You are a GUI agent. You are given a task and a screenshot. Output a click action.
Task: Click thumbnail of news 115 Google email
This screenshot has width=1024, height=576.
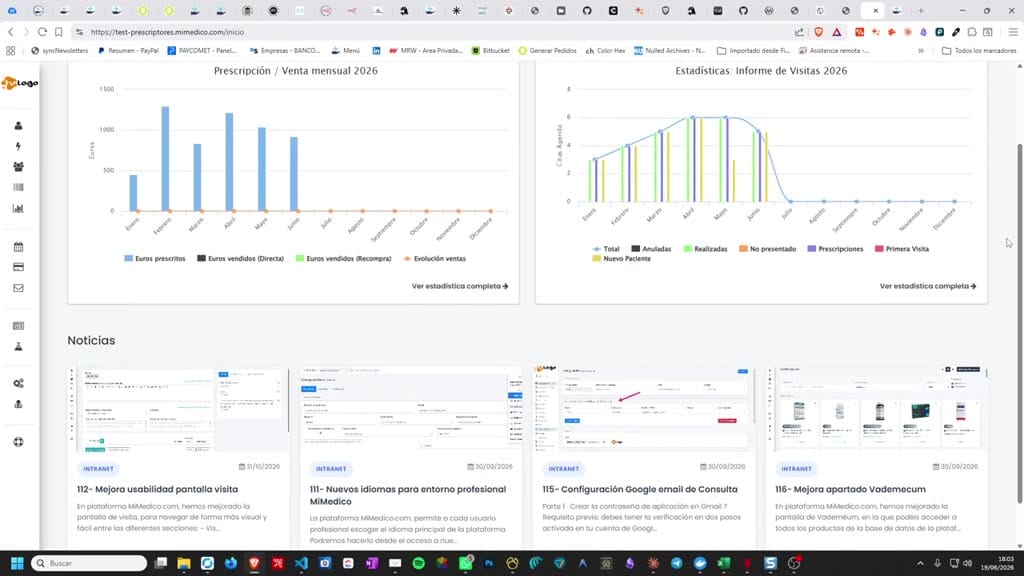[x=643, y=409]
